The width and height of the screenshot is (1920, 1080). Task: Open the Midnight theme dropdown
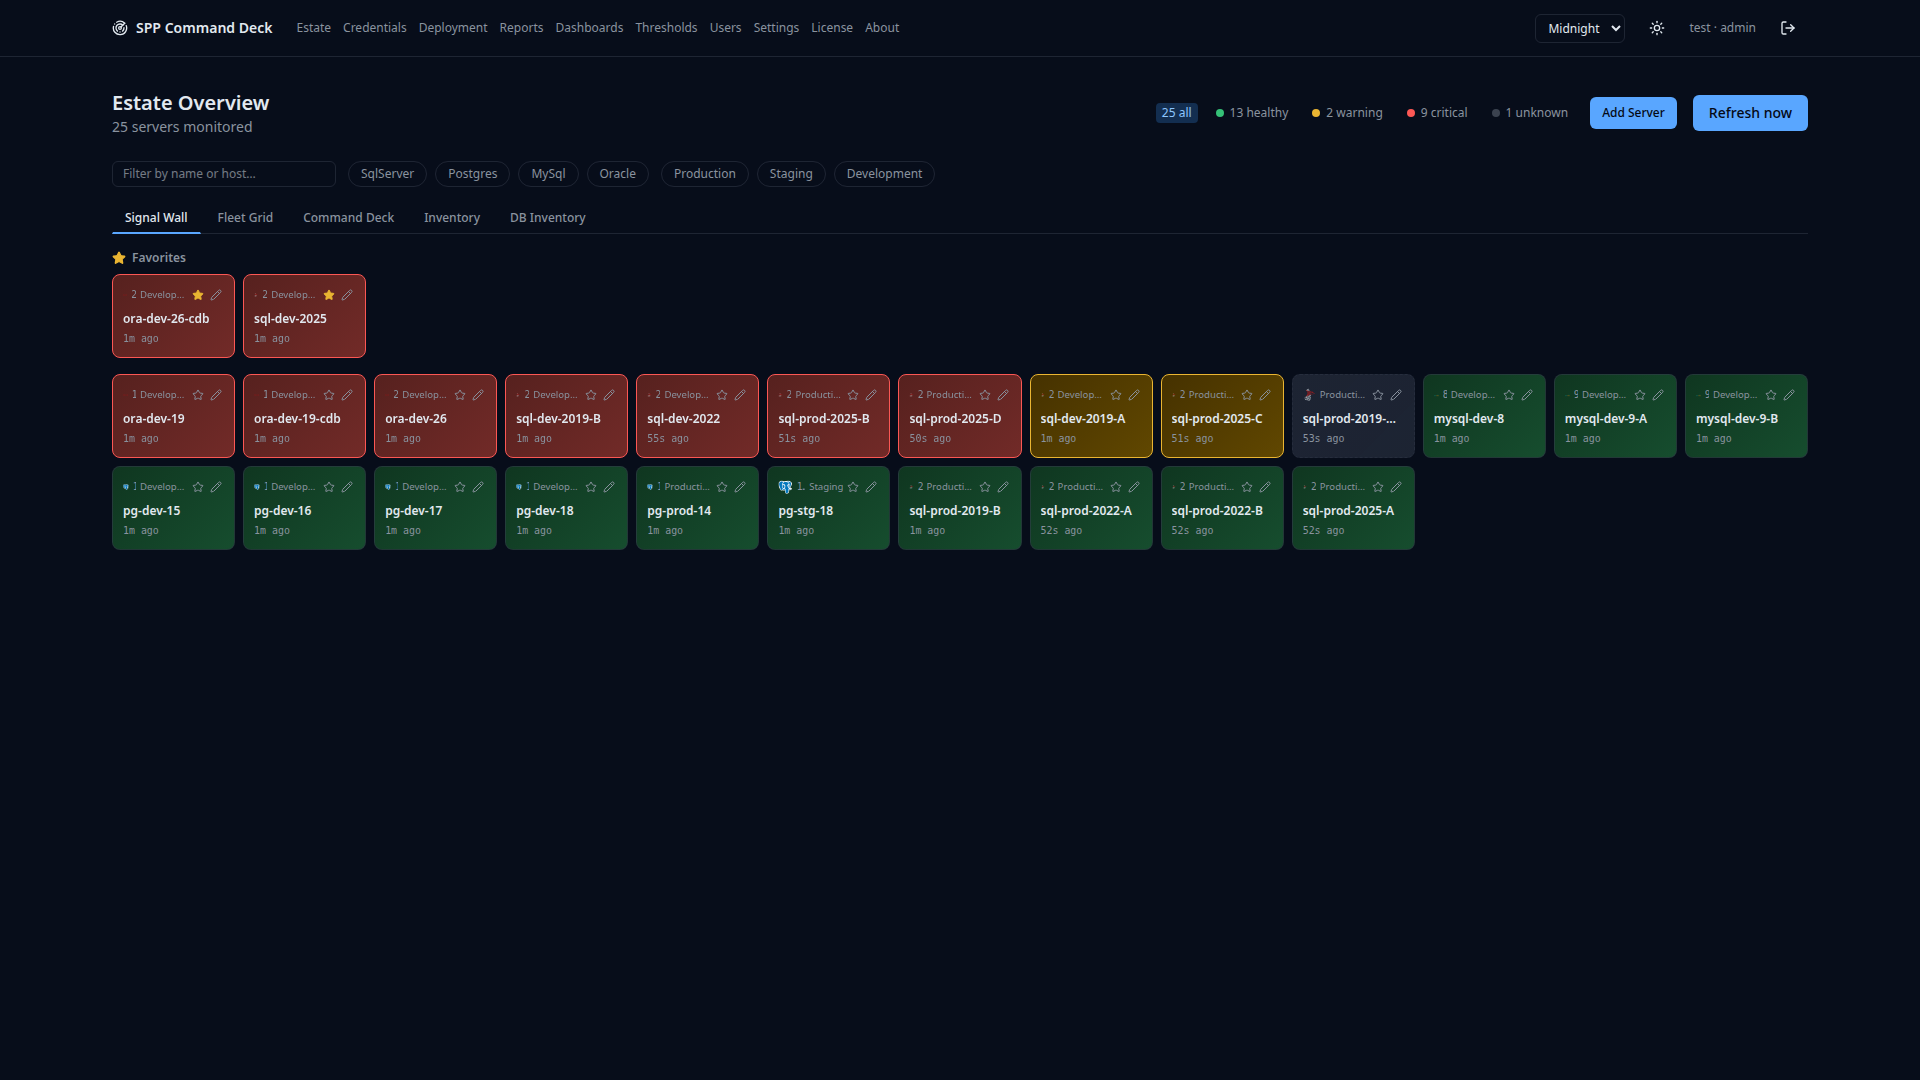pos(1580,28)
